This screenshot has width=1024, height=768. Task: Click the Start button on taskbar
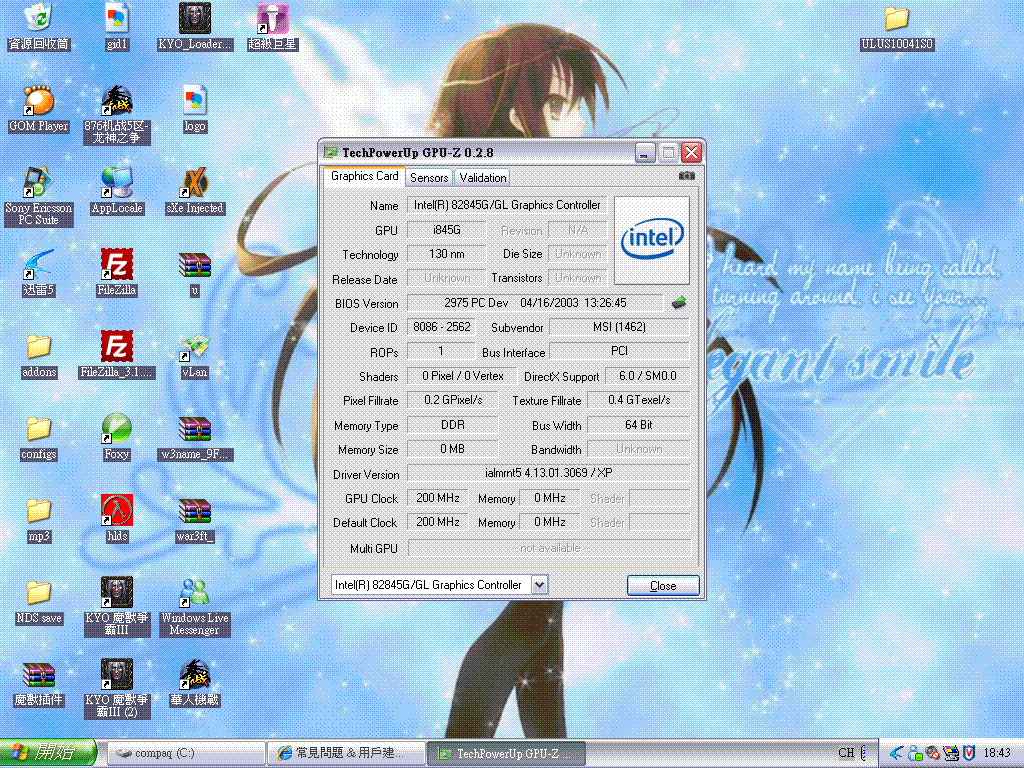48,752
